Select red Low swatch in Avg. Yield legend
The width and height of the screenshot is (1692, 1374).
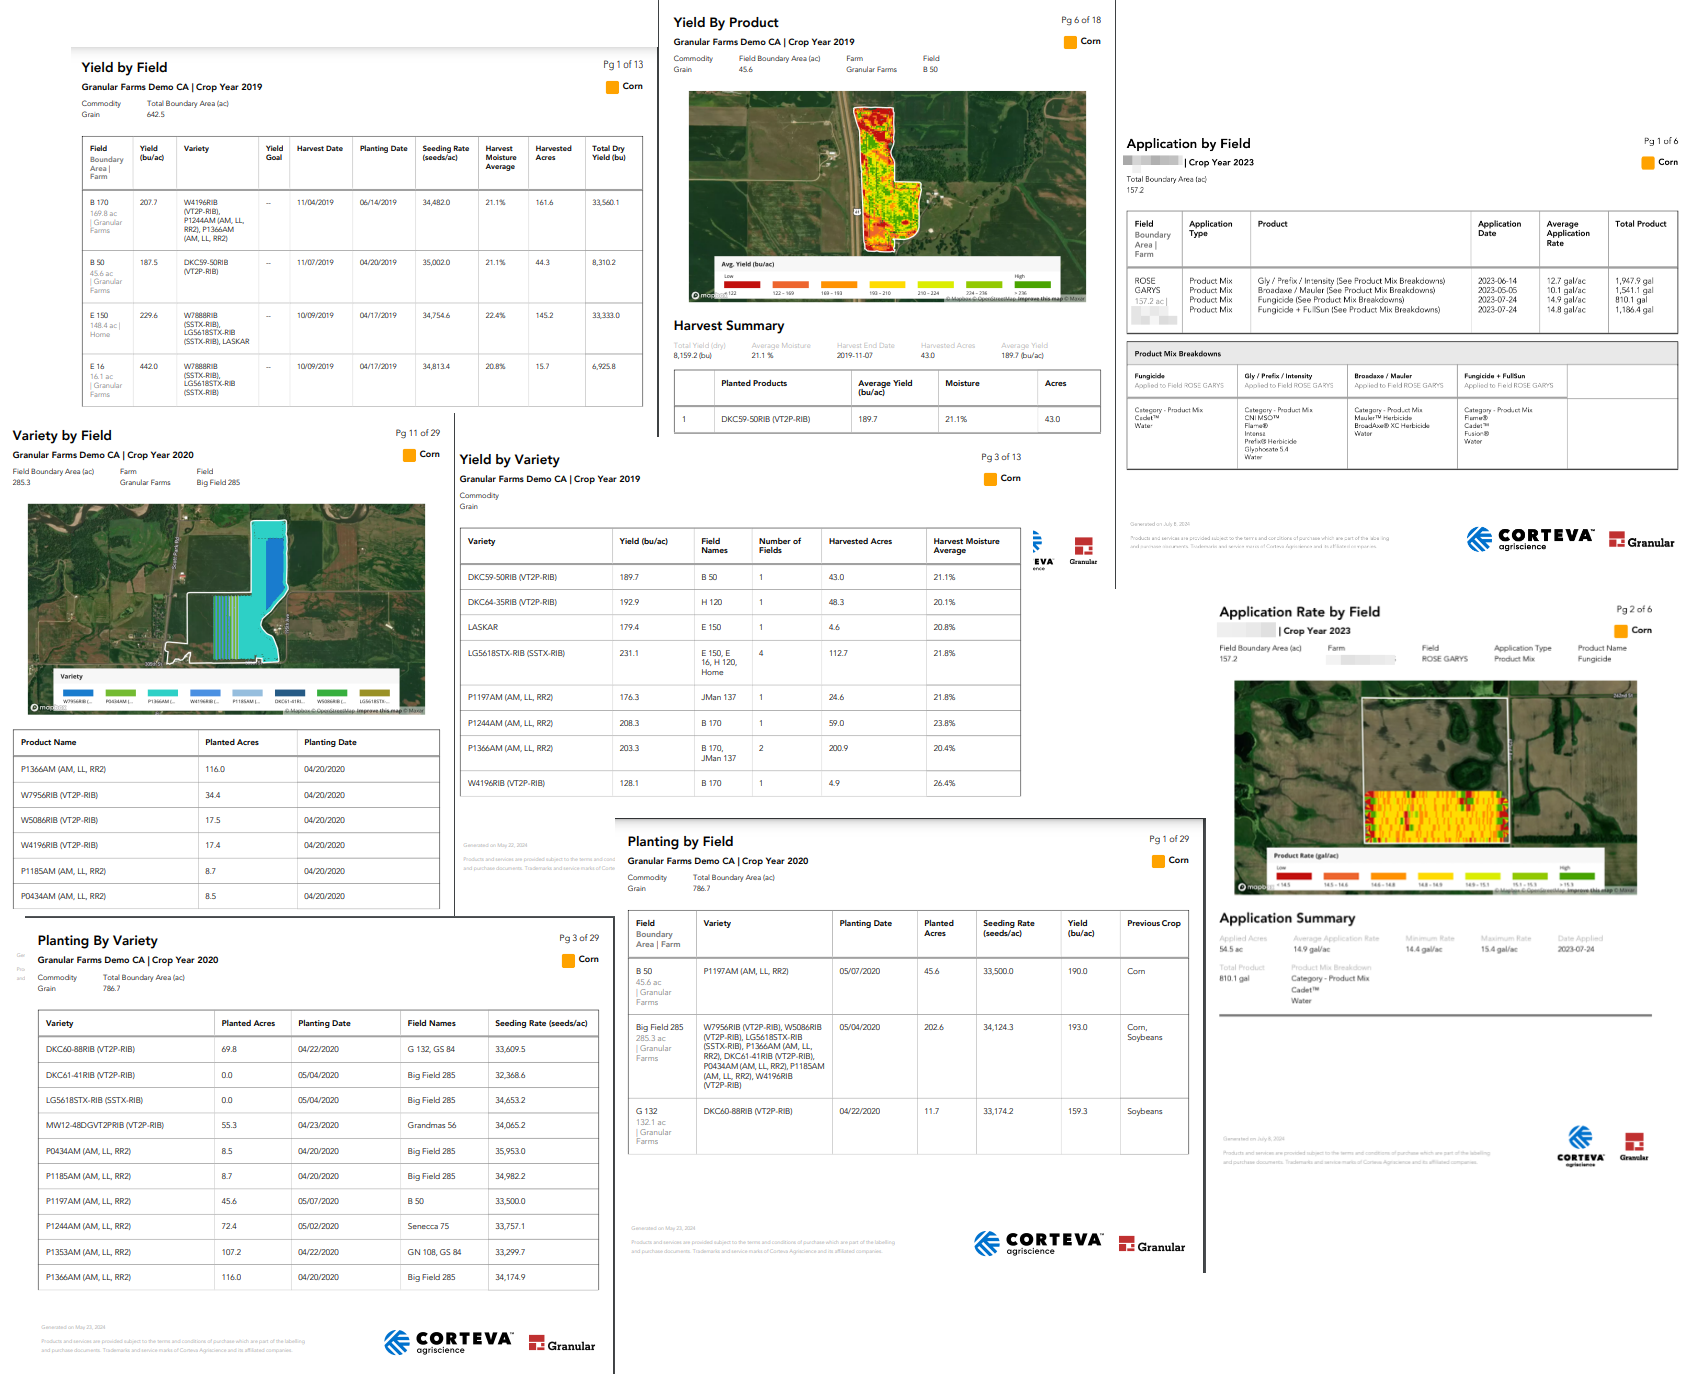741,285
